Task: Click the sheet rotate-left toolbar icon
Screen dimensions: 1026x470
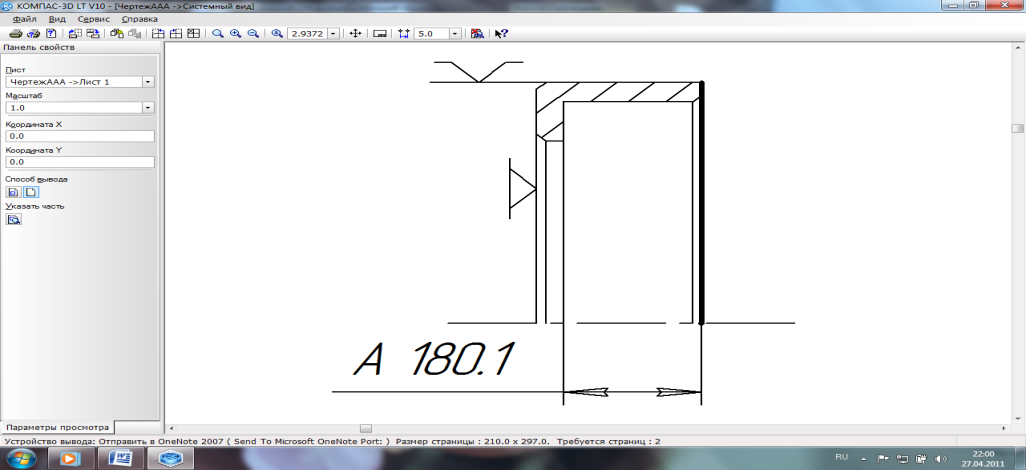Action: coord(75,33)
